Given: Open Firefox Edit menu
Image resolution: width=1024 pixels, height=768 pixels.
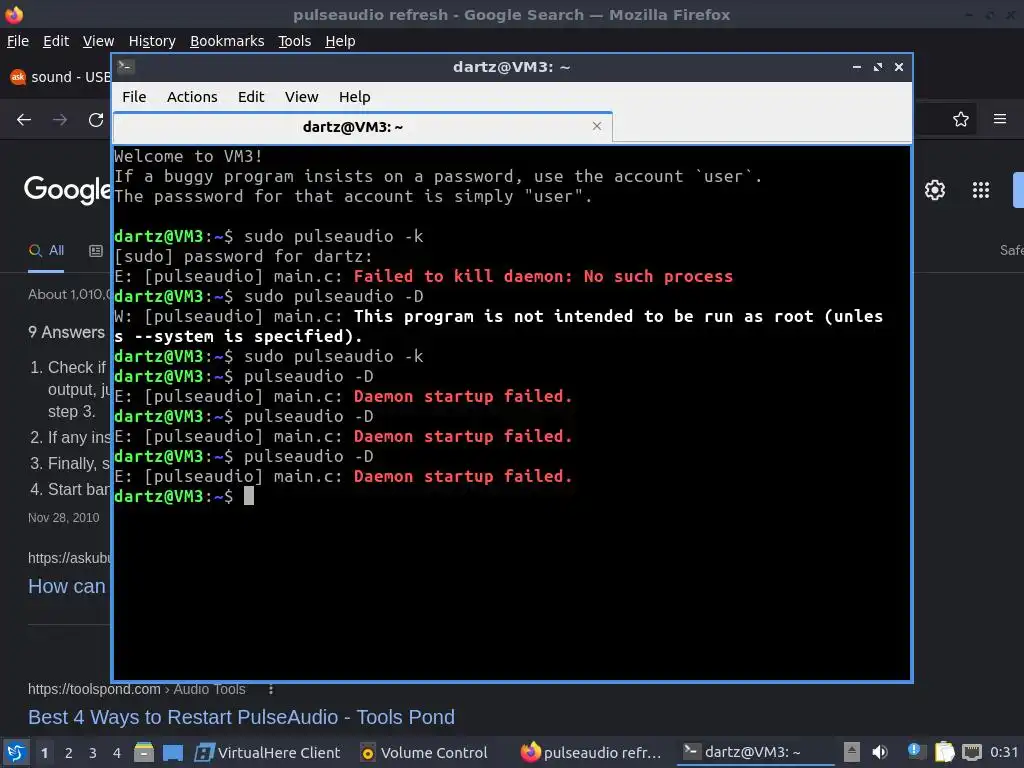Looking at the screenshot, I should pos(56,41).
